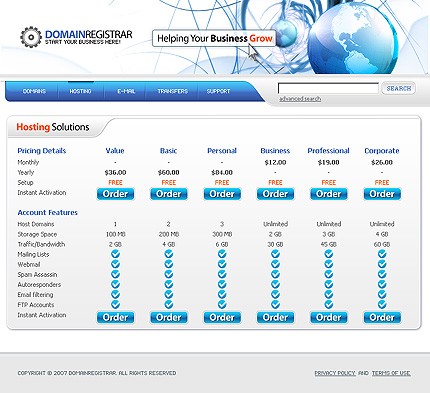430x393 pixels.
Task: Open the Domains menu item
Action: pos(34,91)
